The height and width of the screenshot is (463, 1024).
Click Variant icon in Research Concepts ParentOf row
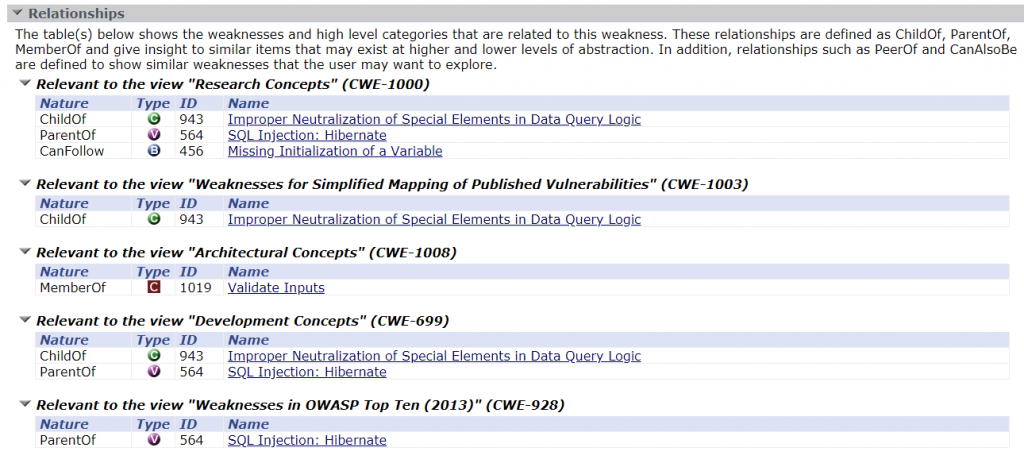point(154,135)
